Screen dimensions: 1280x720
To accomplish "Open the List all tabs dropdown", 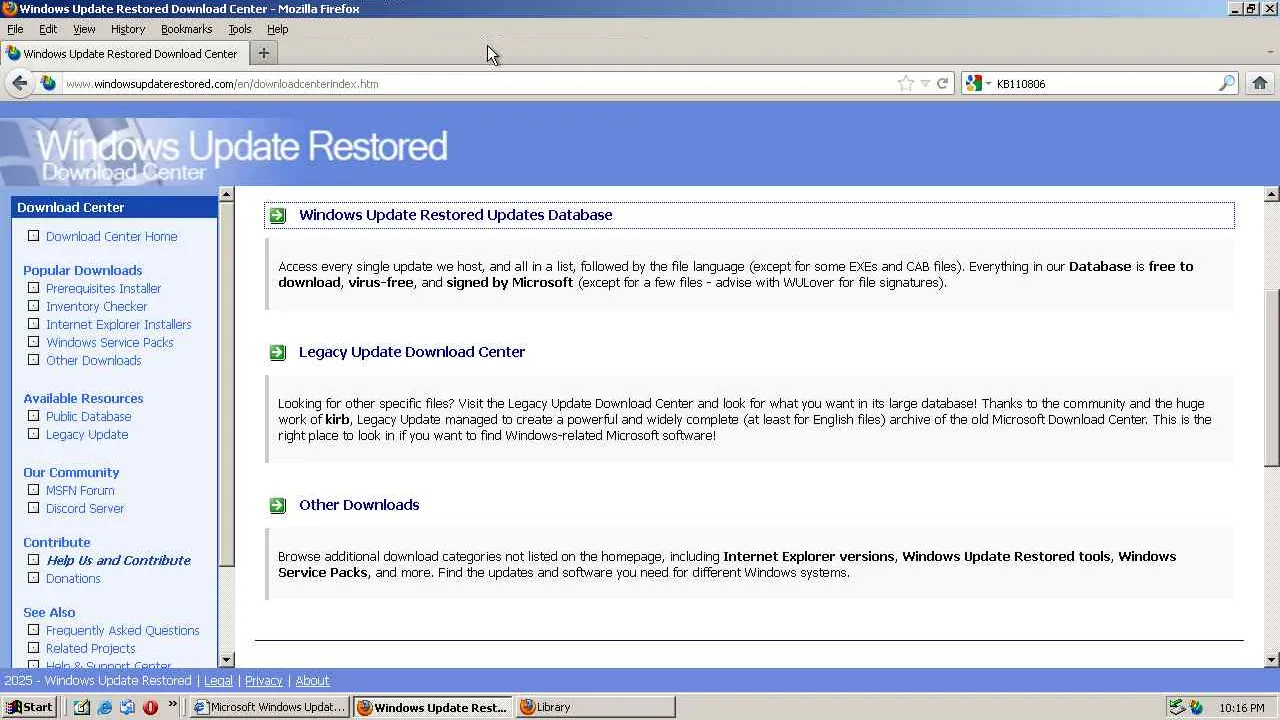I will tap(1269, 53).
